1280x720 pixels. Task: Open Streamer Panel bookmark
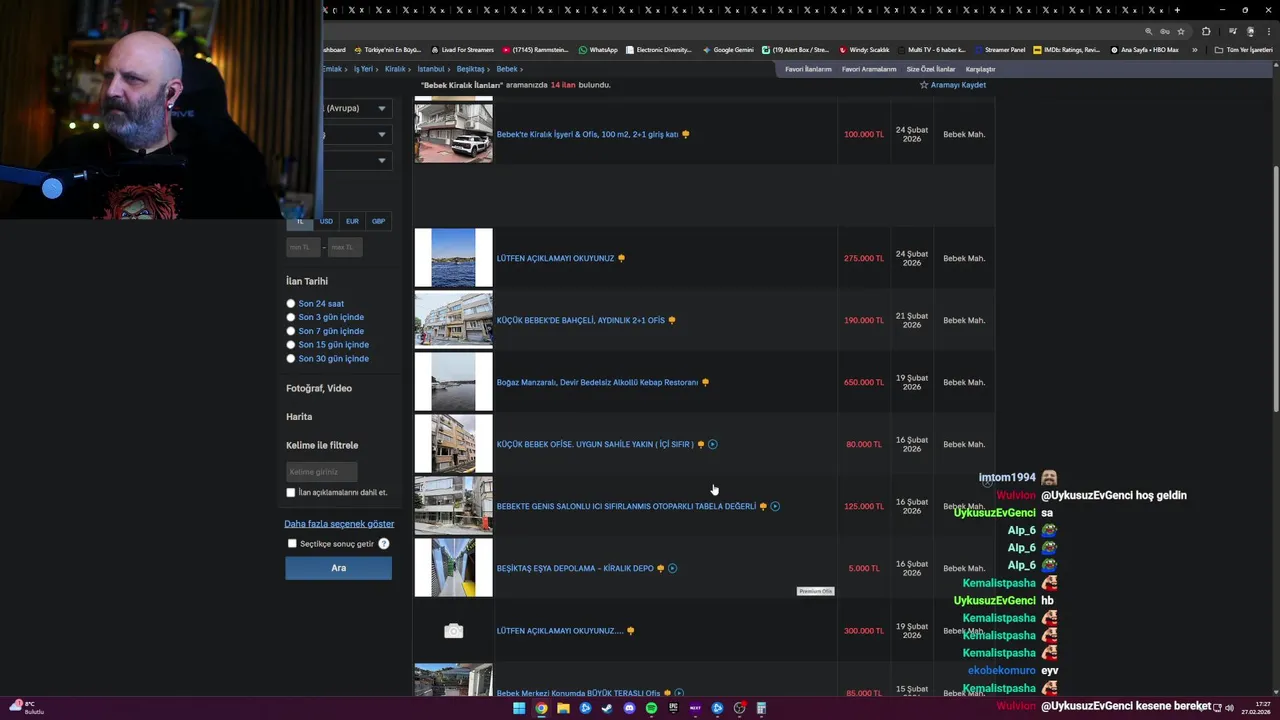pos(999,50)
